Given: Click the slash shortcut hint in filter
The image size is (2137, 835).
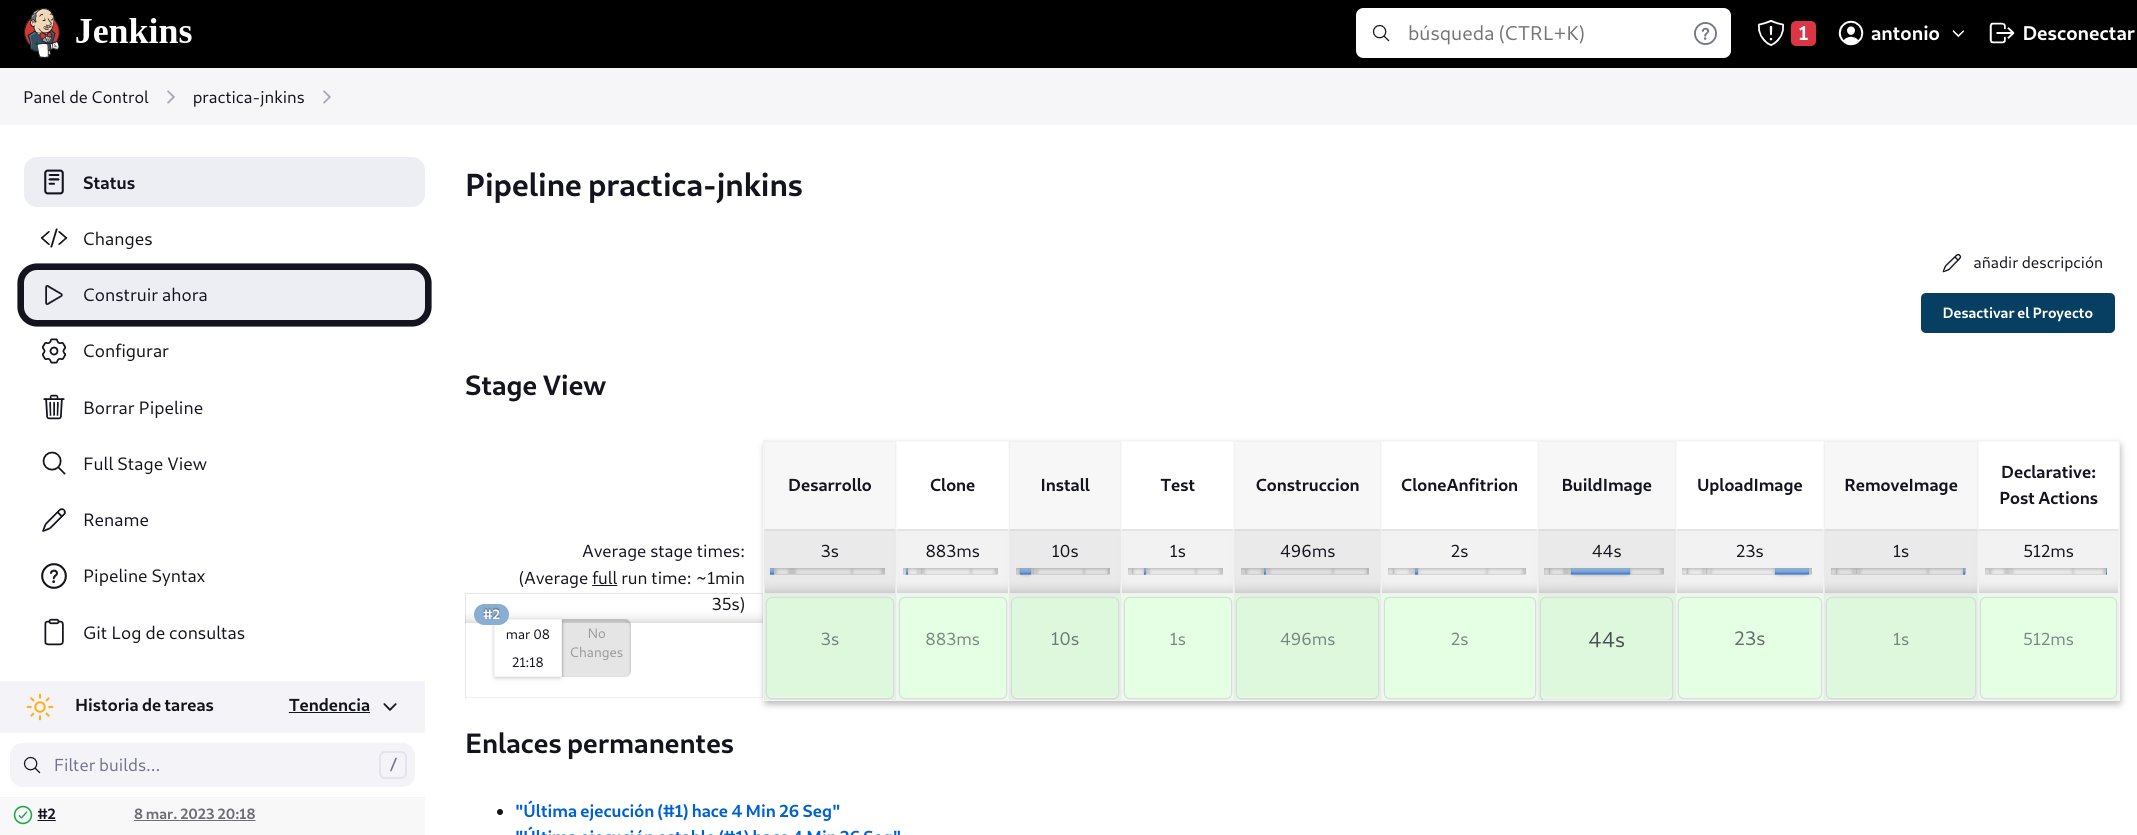Looking at the screenshot, I should tap(393, 765).
